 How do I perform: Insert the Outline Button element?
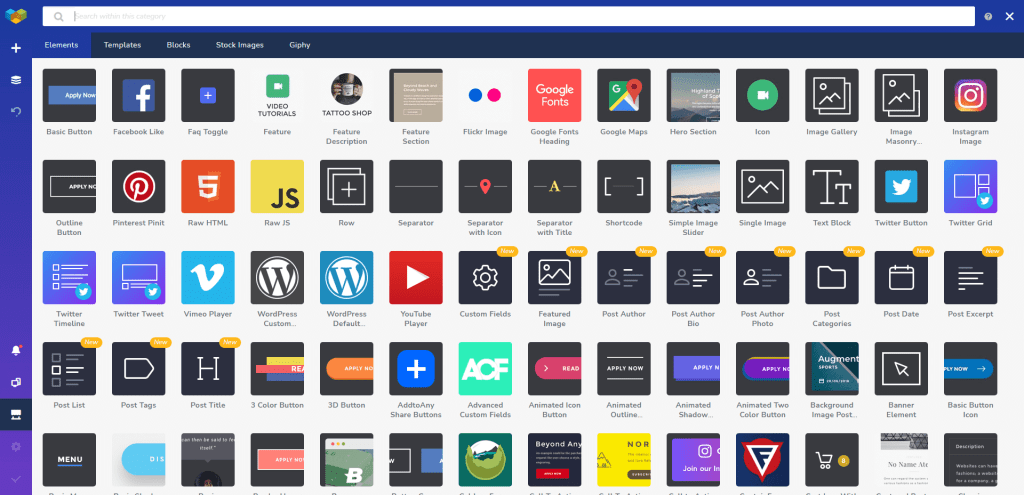coord(69,187)
